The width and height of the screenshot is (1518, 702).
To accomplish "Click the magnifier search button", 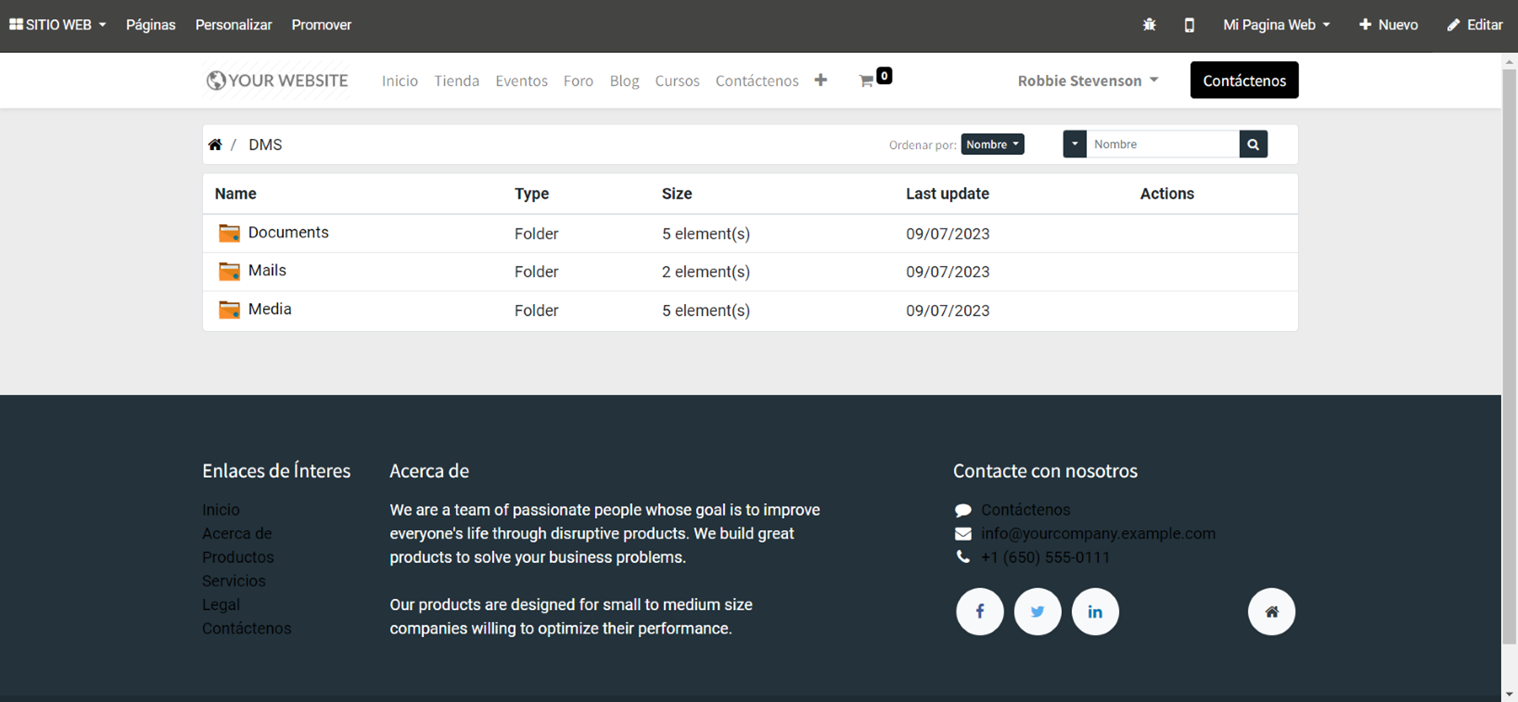I will [x=1253, y=144].
